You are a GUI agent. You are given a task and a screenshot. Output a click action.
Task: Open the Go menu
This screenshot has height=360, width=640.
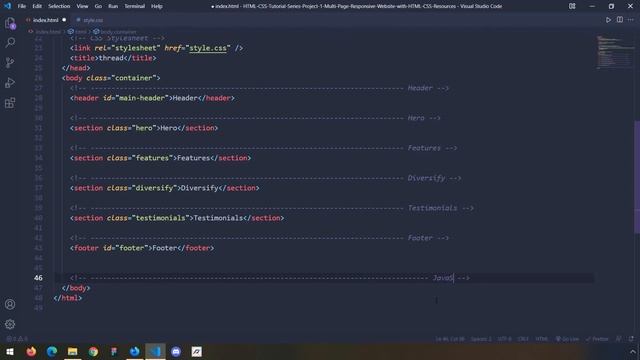(x=98, y=6)
